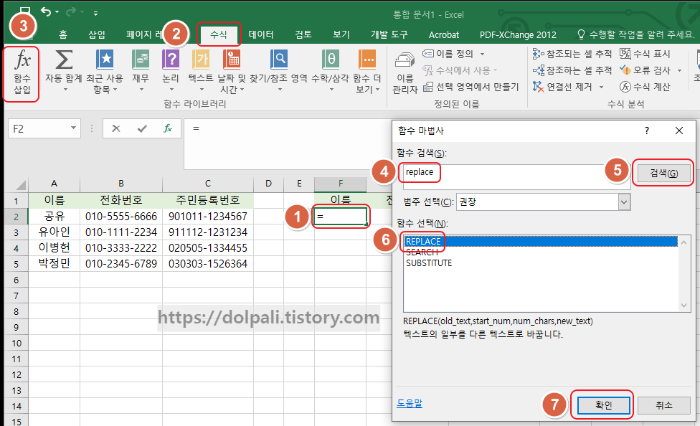The image size is (700, 426).
Task: Confirm formula entry with checkmark icon
Action: tap(142, 129)
